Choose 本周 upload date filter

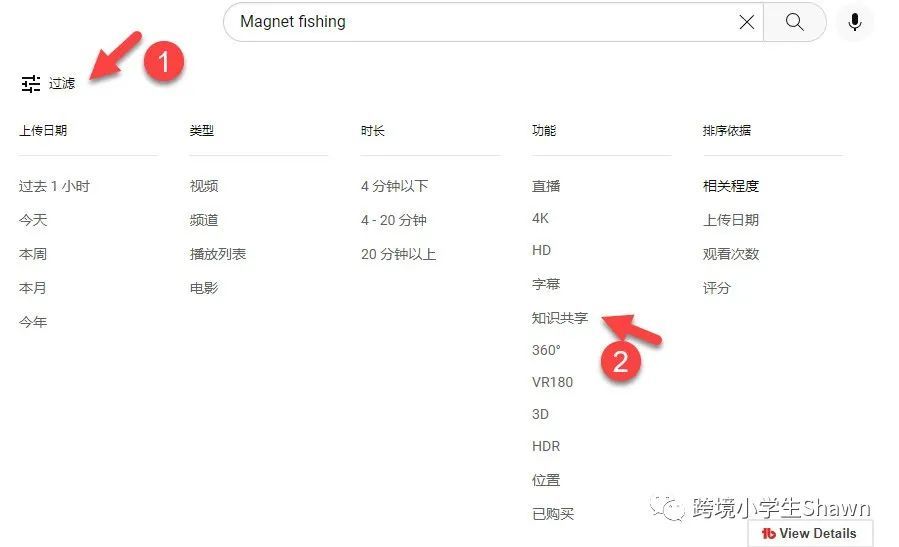pos(33,253)
